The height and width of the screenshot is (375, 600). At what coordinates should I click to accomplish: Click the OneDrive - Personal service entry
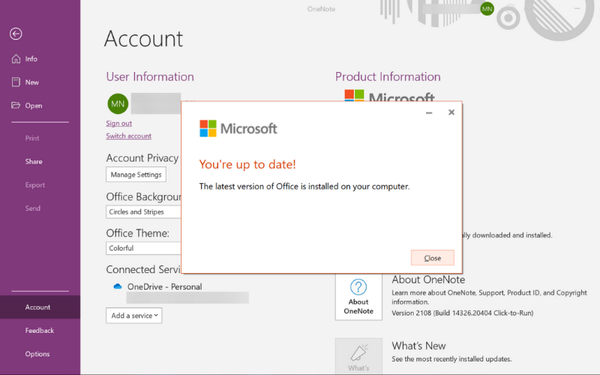165,287
